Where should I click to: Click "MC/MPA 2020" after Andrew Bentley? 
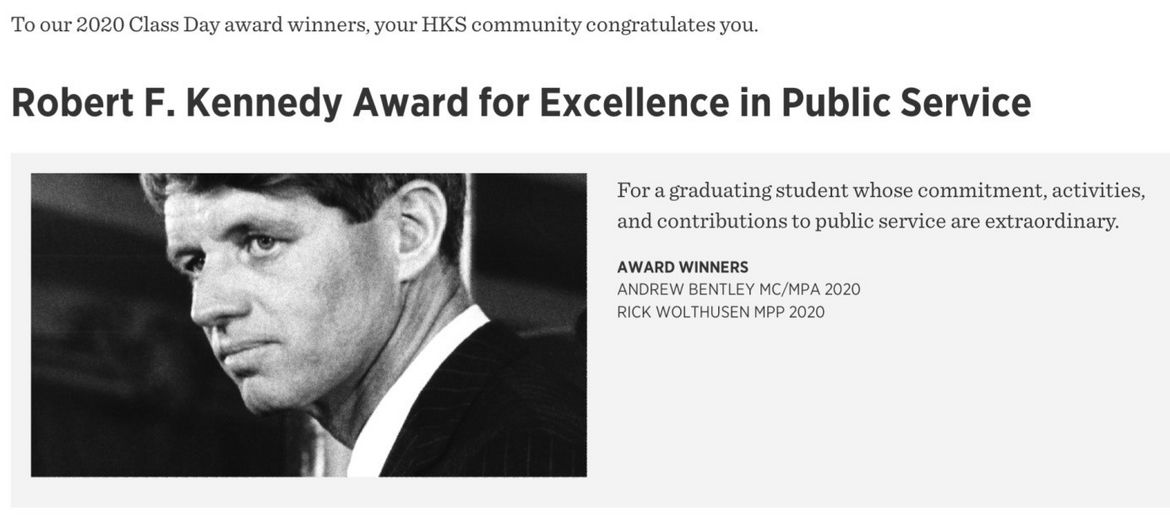click(x=810, y=289)
